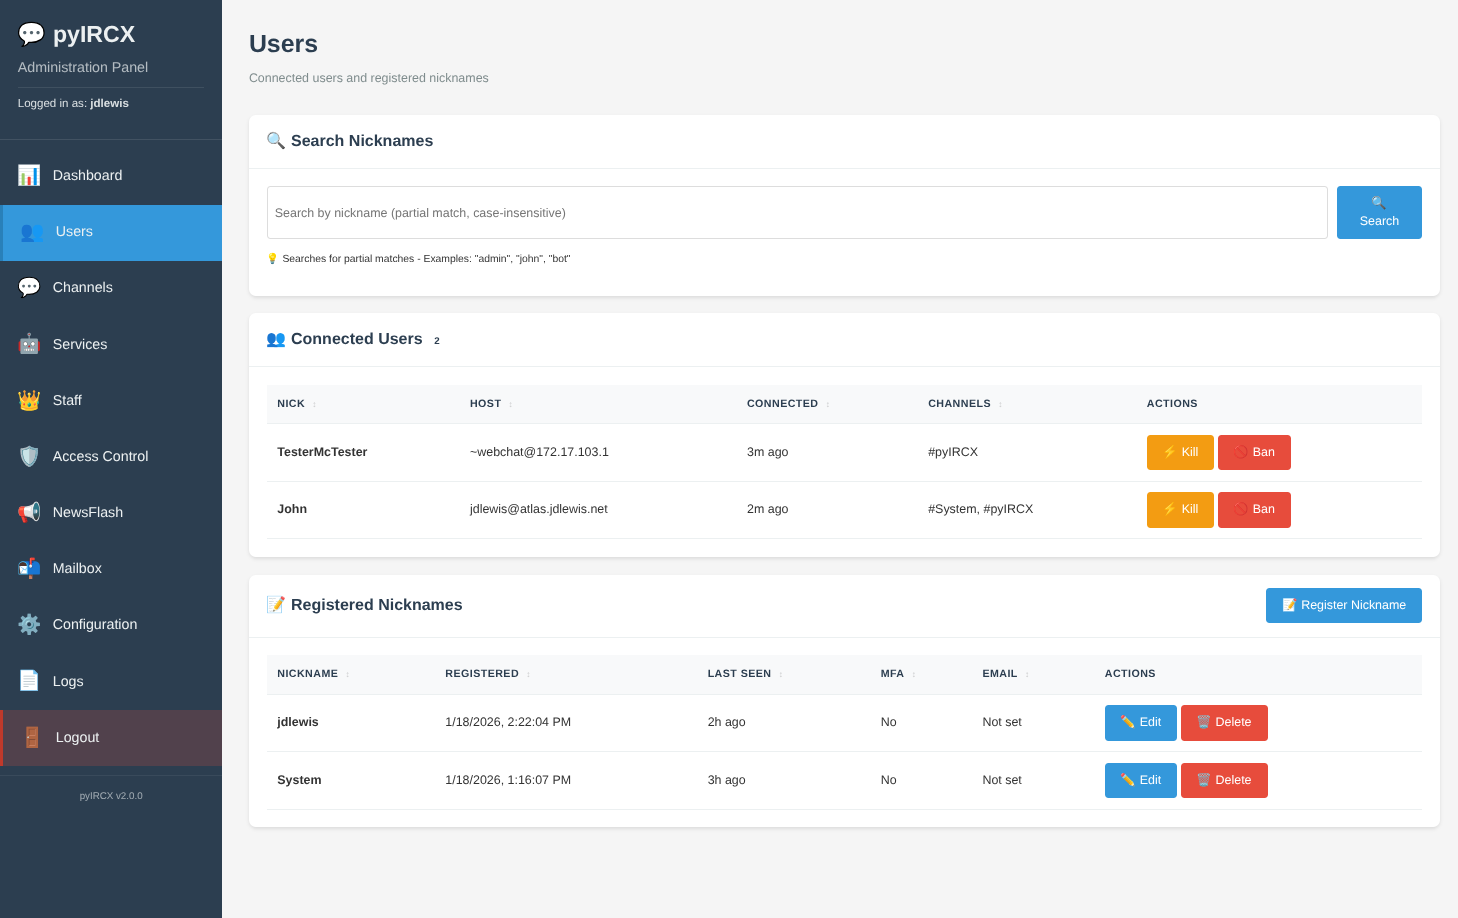The height and width of the screenshot is (918, 1458).
Task: Open the Users section in the sidebar
Action: (x=73, y=231)
